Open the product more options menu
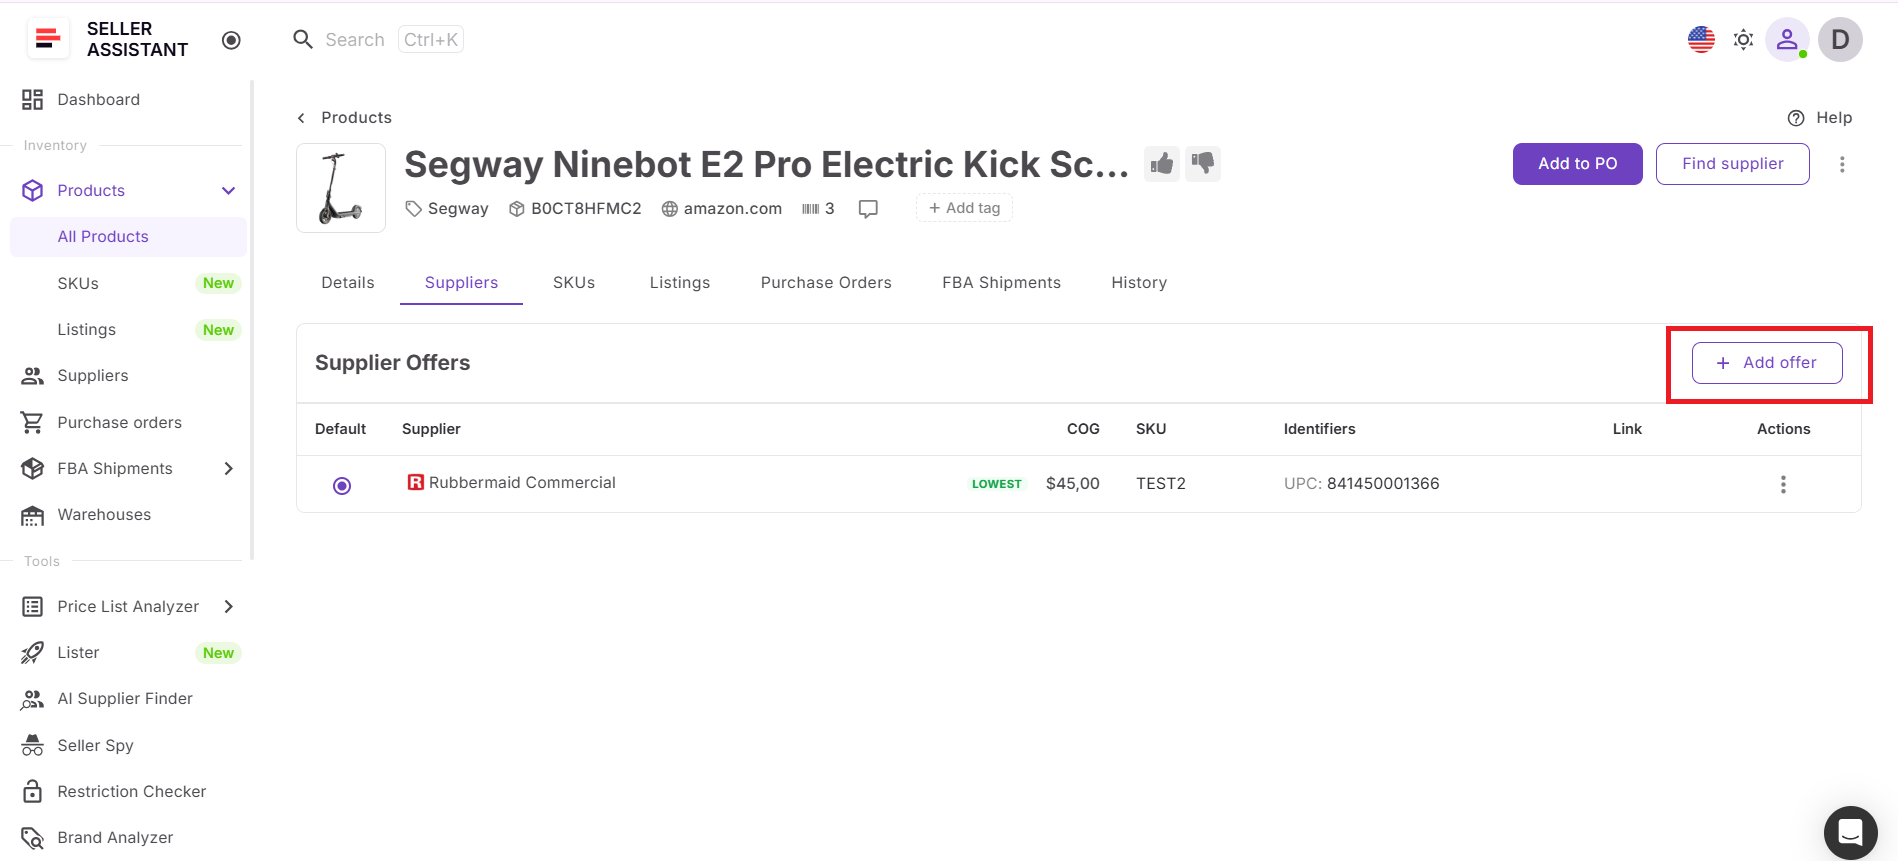 [1842, 164]
